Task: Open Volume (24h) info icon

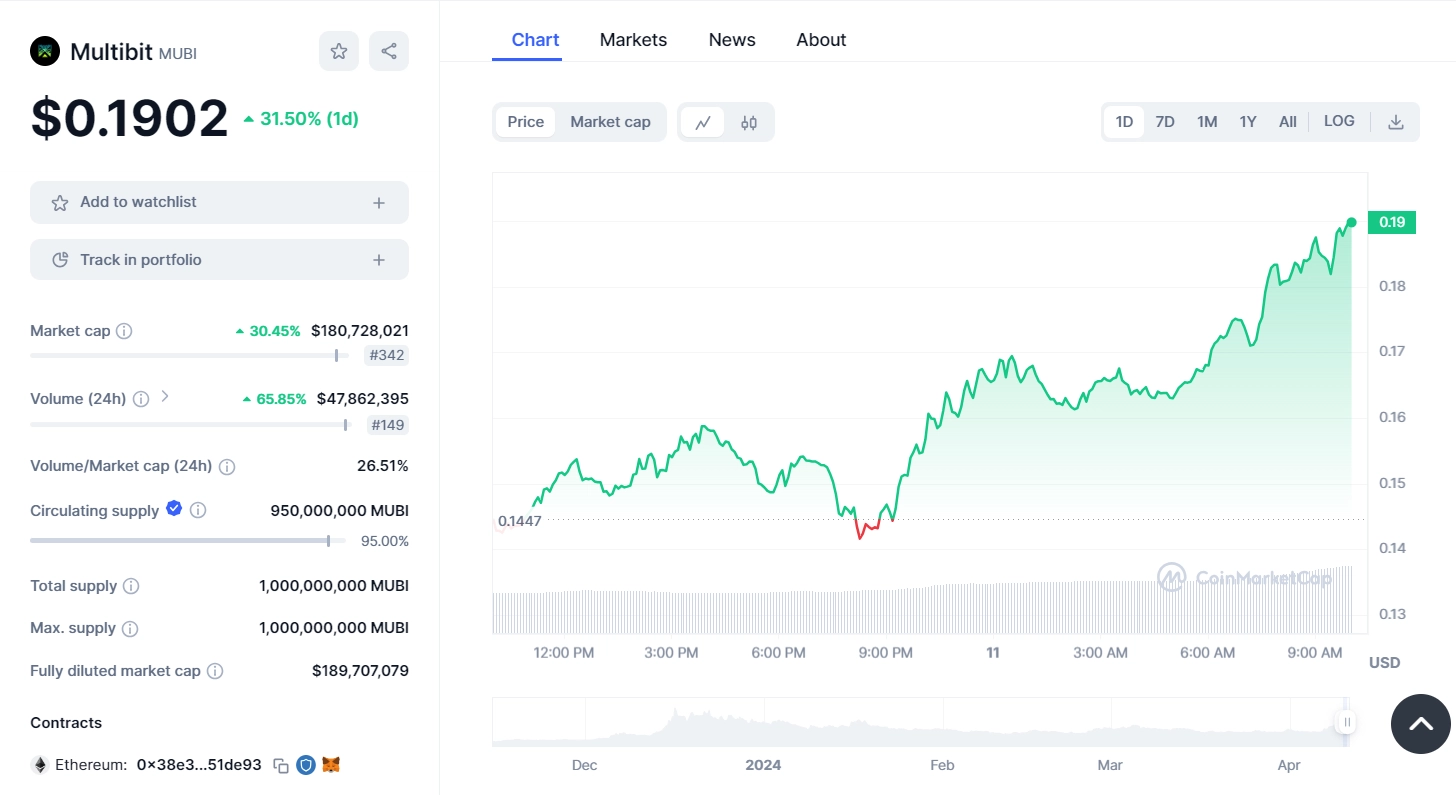Action: tap(141, 399)
